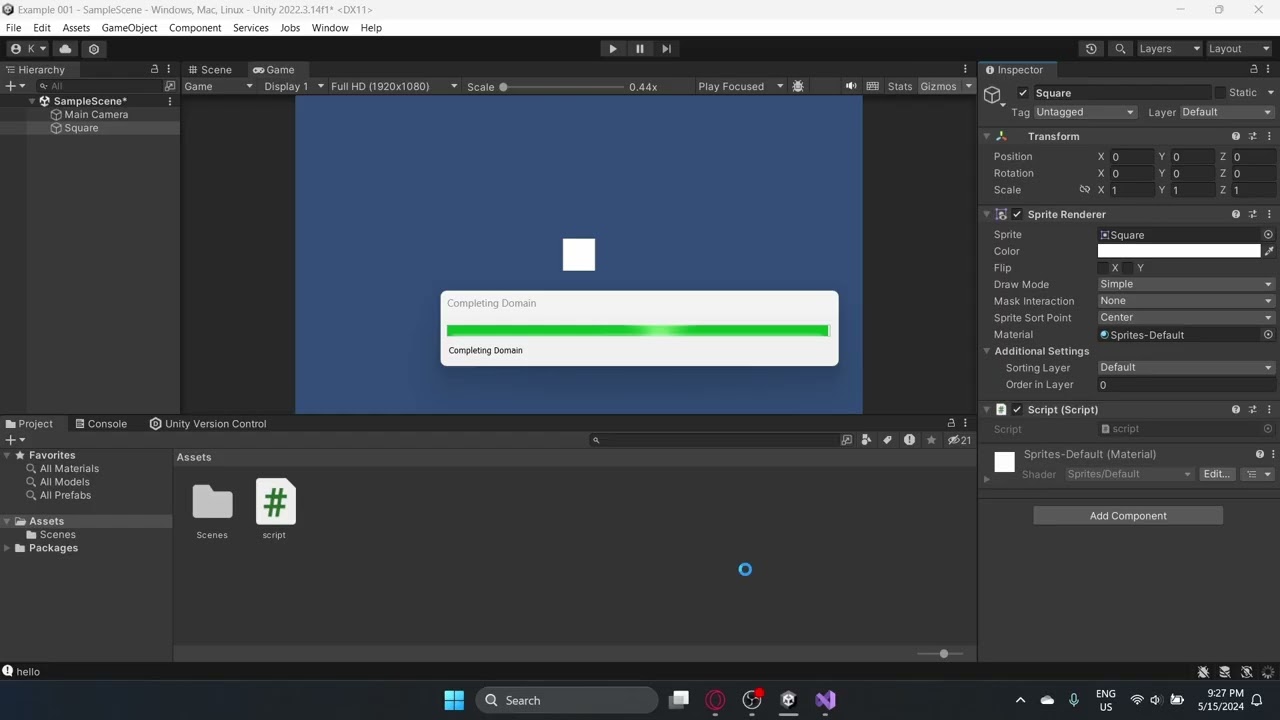Open the Mask Interaction dropdown
Screen dimensions: 1280x720
[1186, 301]
